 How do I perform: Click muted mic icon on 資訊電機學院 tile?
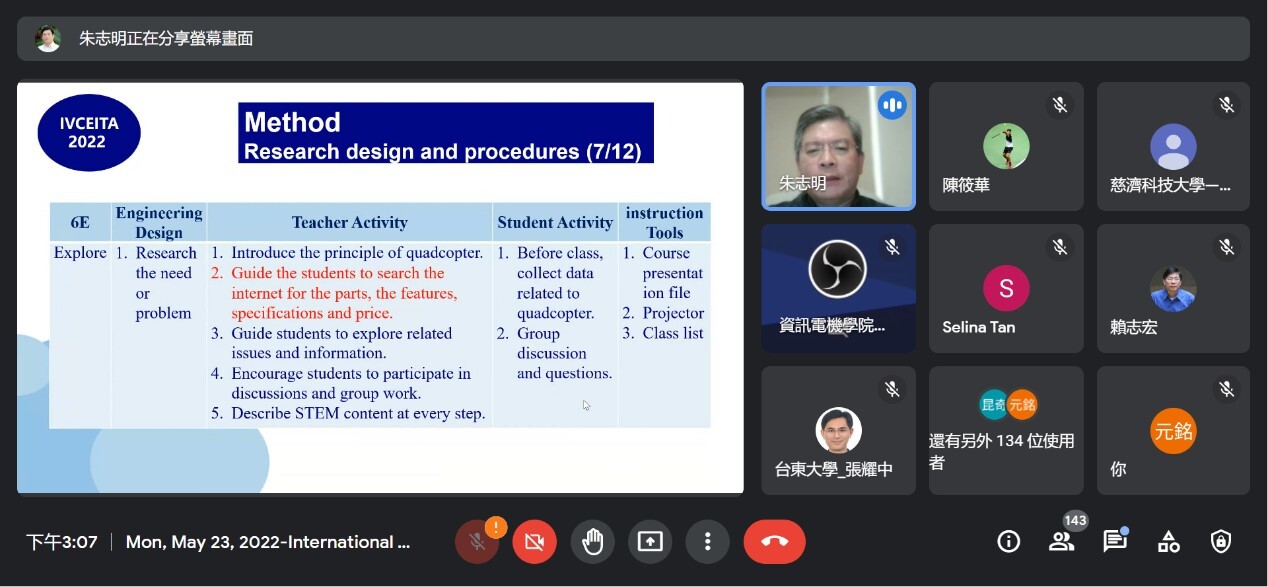coord(892,247)
